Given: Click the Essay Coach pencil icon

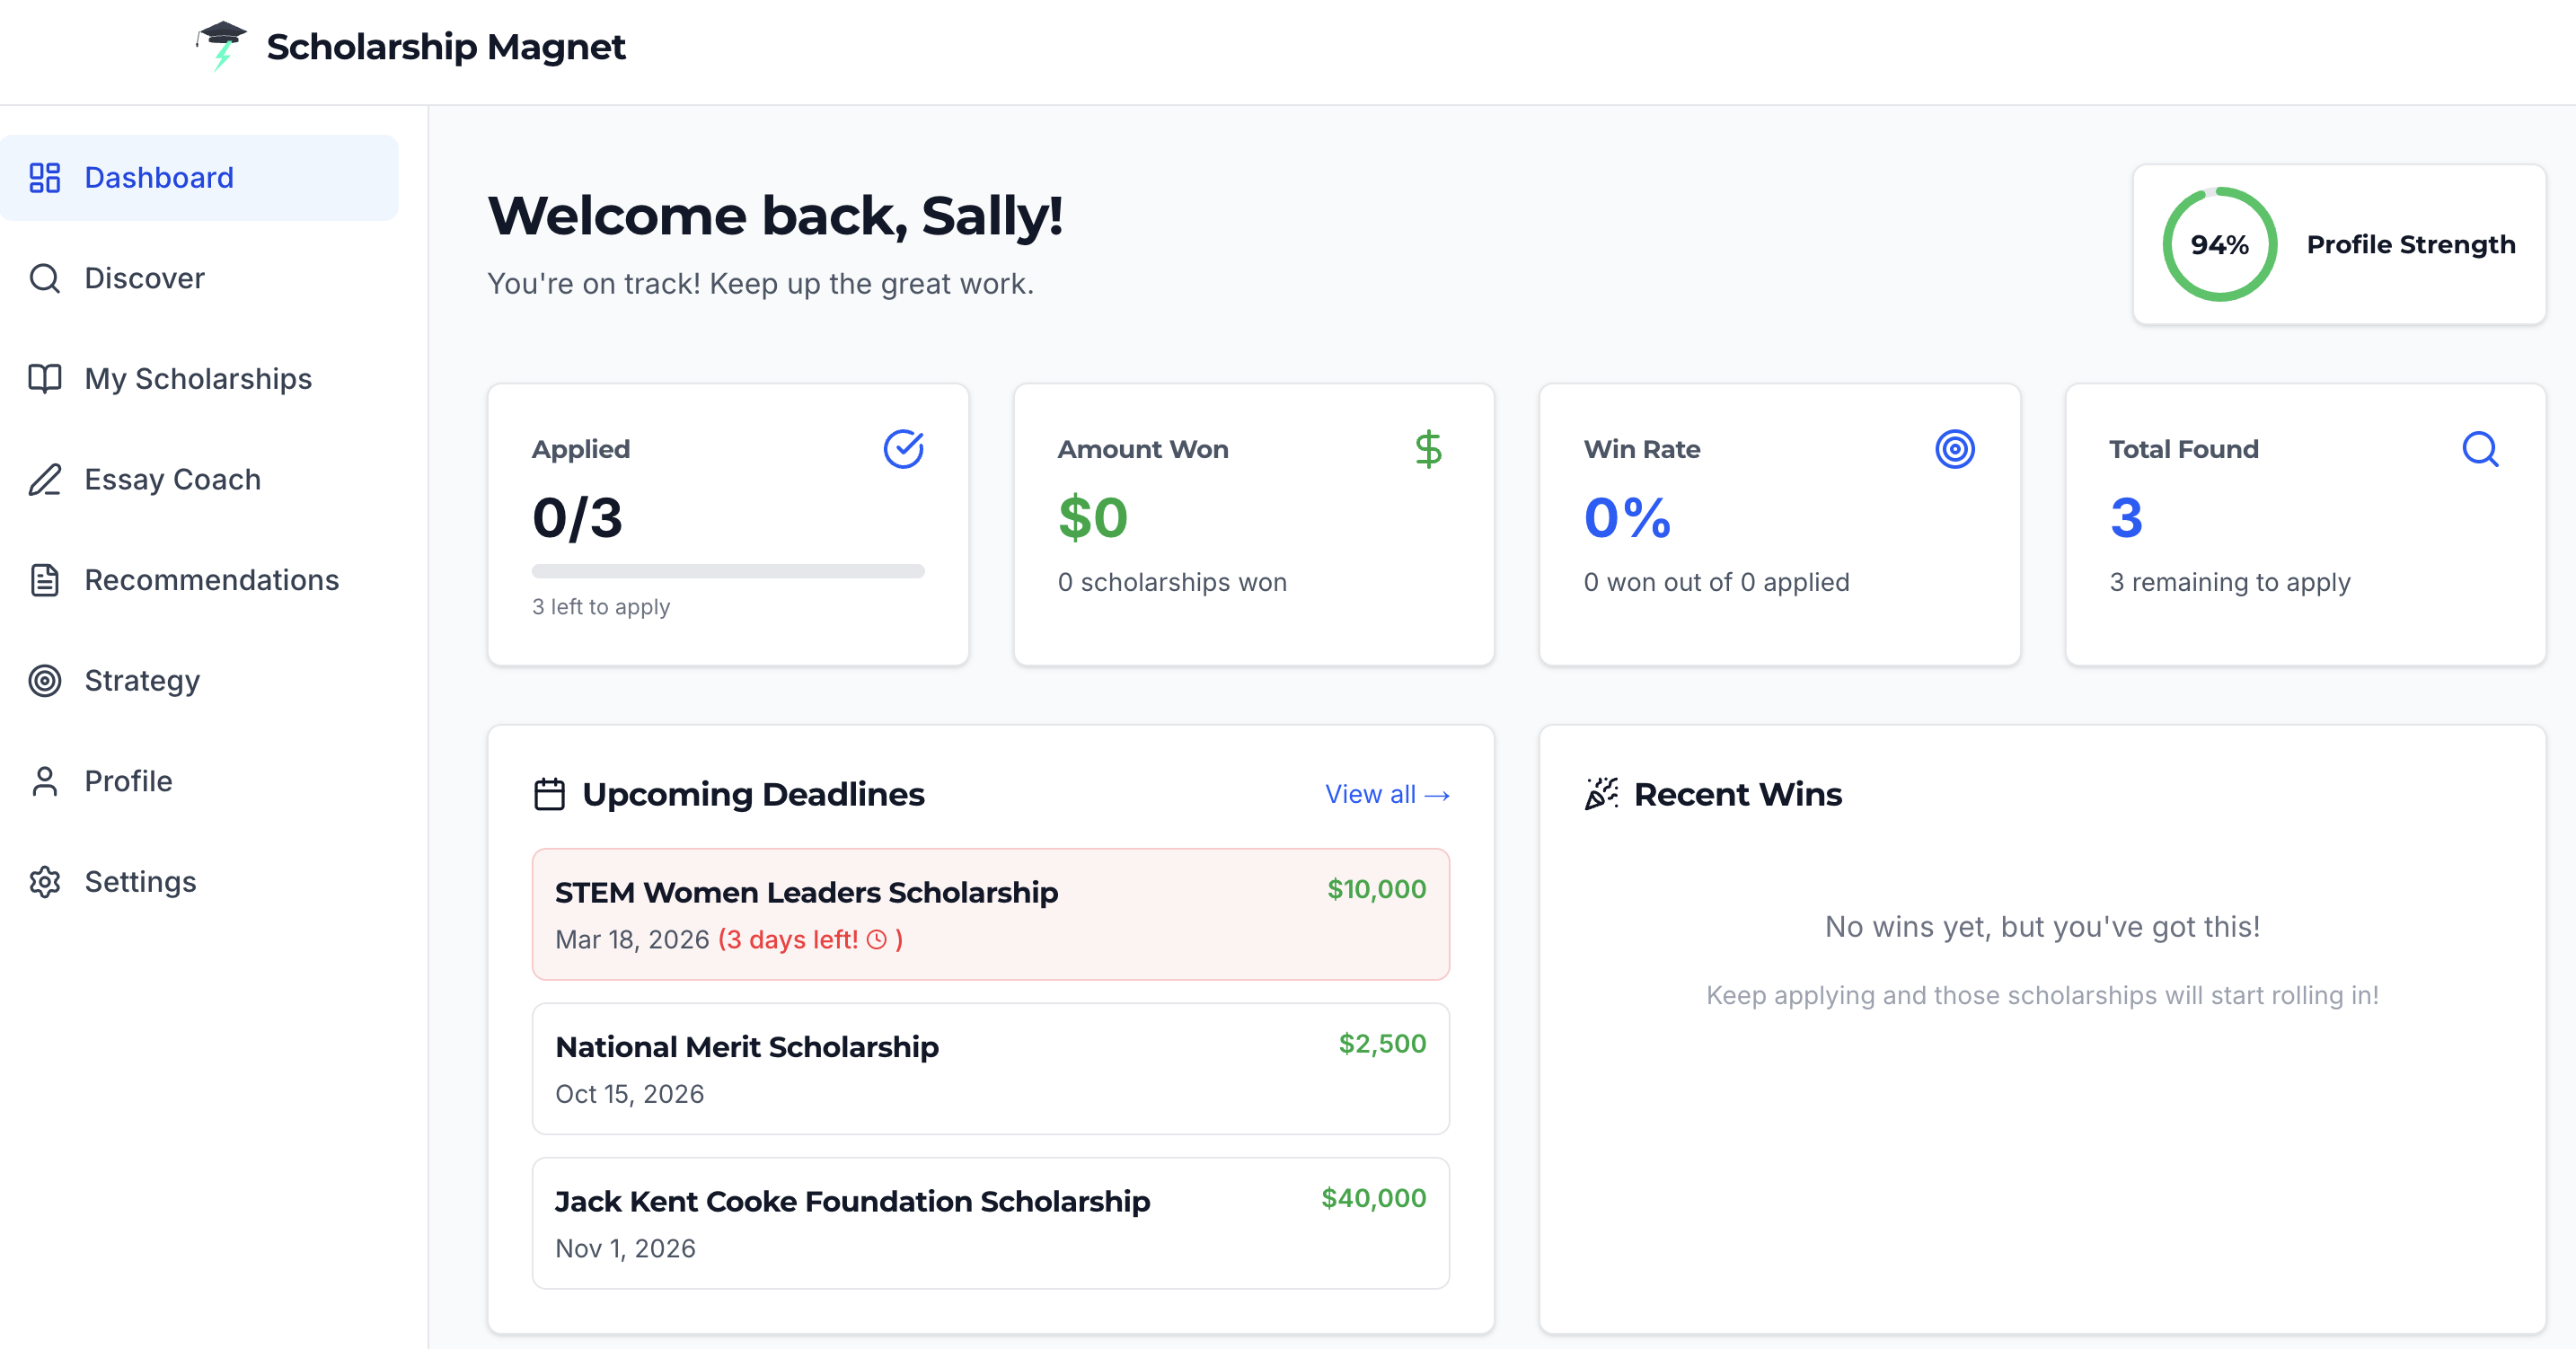Looking at the screenshot, I should coord(44,480).
